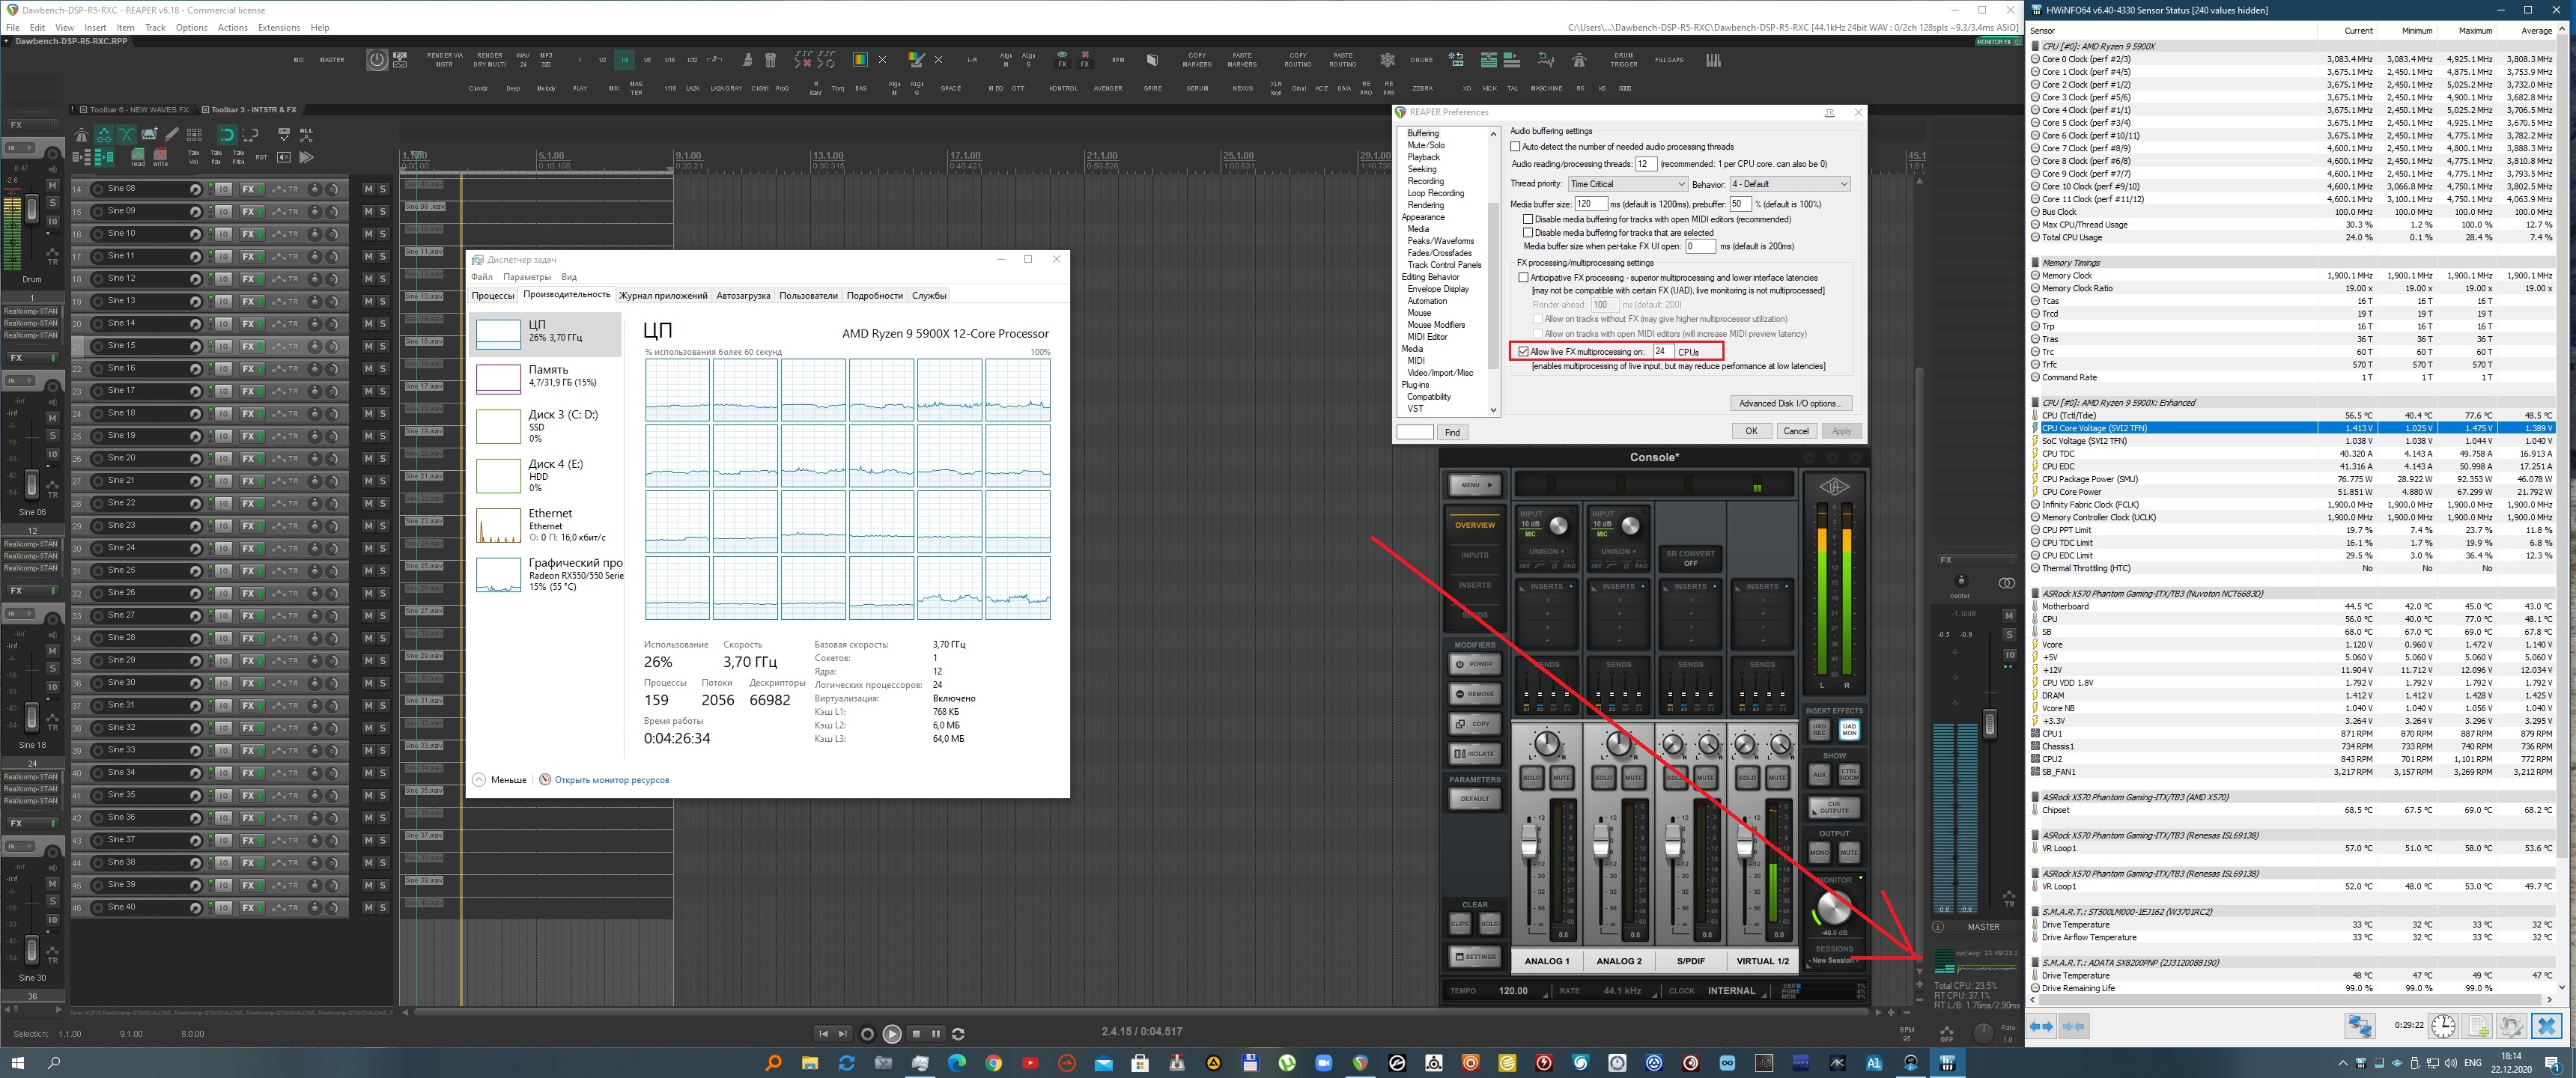Click the FX button on the Sine 08 track
The height and width of the screenshot is (1078, 2576).
click(248, 189)
